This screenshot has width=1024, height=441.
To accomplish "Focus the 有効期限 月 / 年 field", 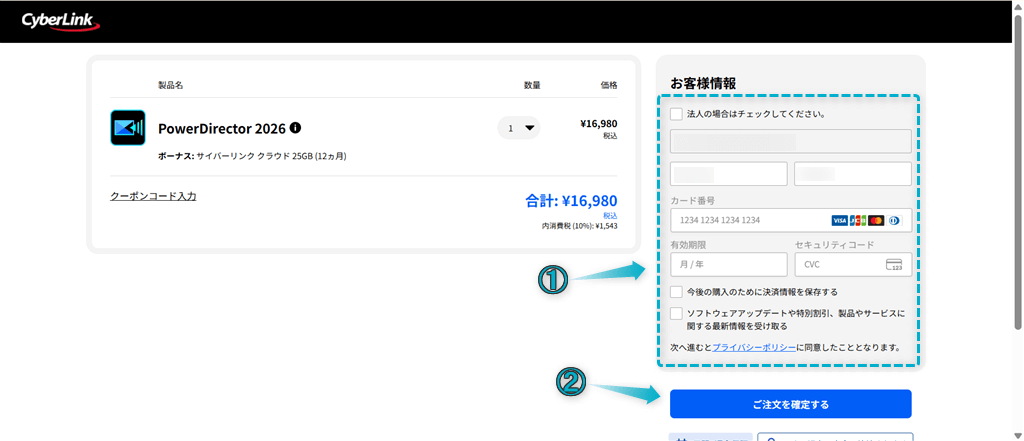I will coord(729,265).
